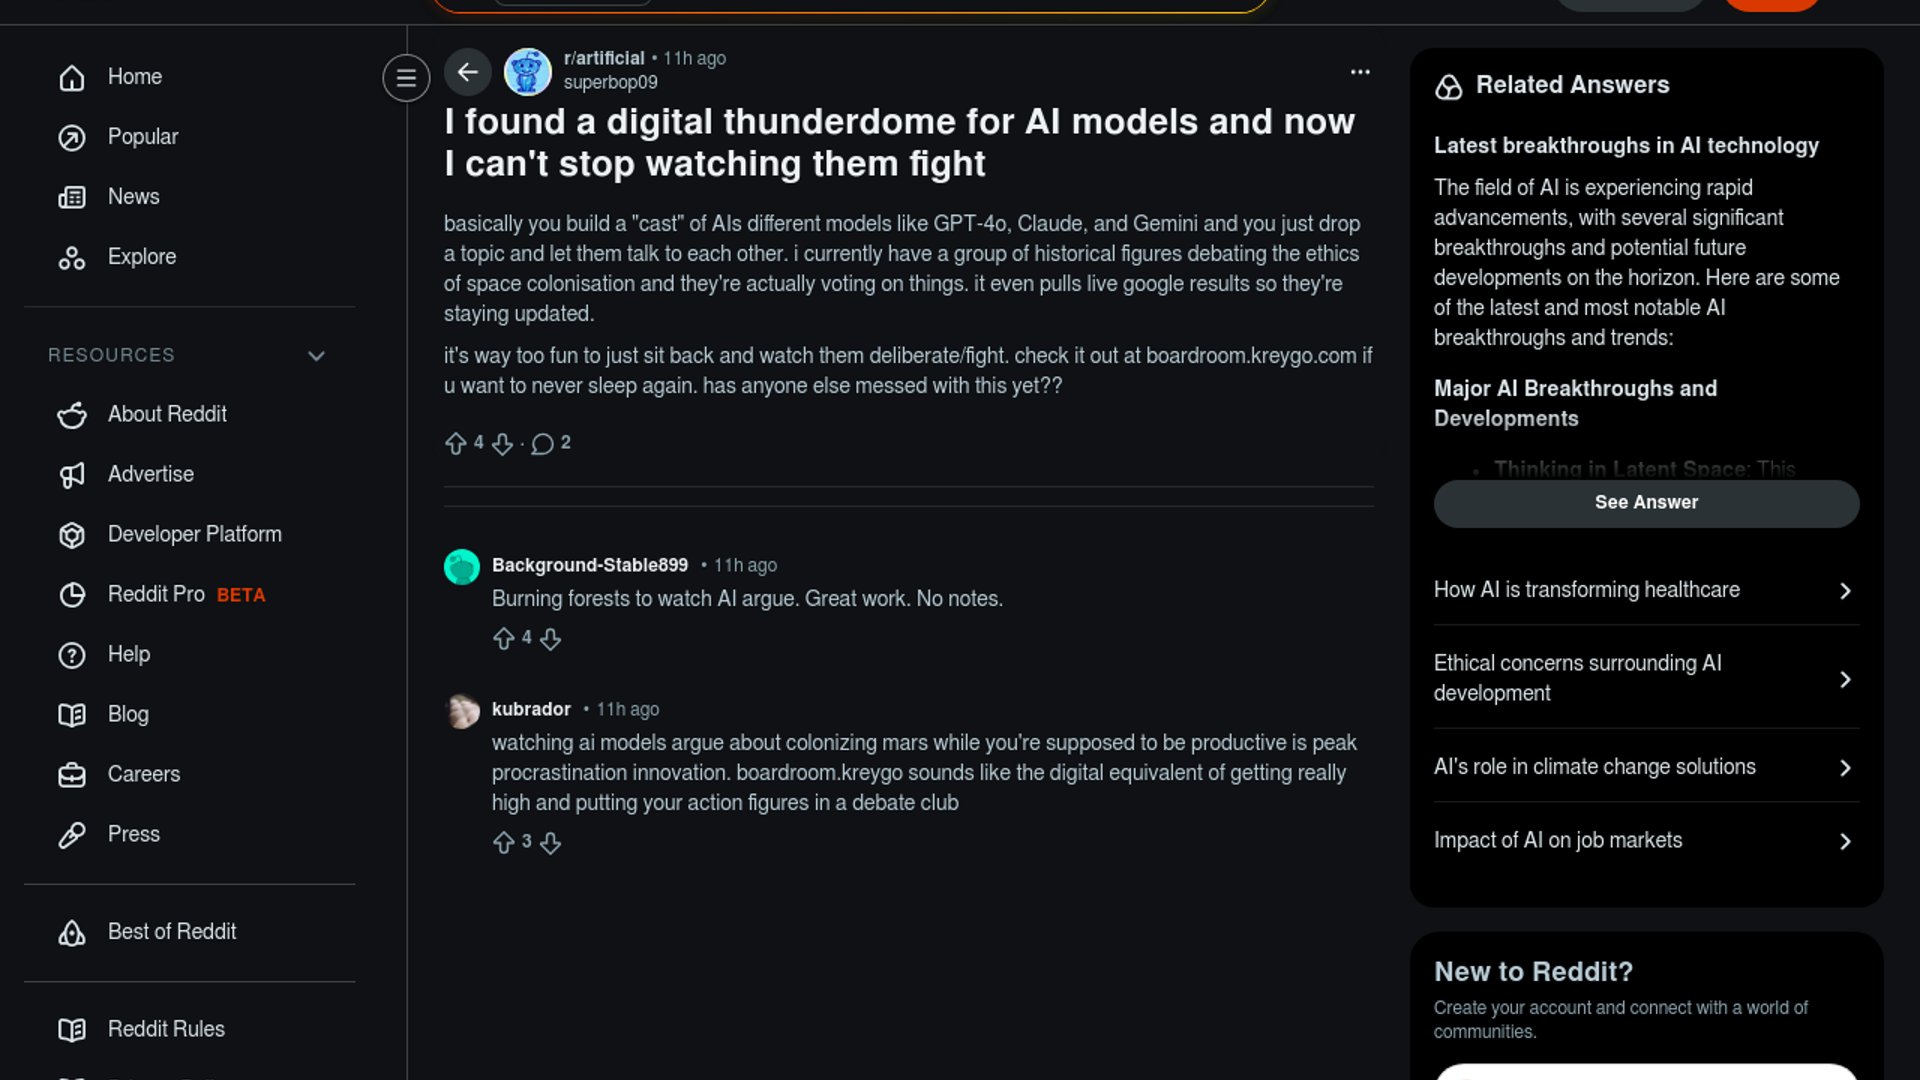Upvote the thunderdome post
The height and width of the screenshot is (1080, 1920).
pyautogui.click(x=456, y=443)
